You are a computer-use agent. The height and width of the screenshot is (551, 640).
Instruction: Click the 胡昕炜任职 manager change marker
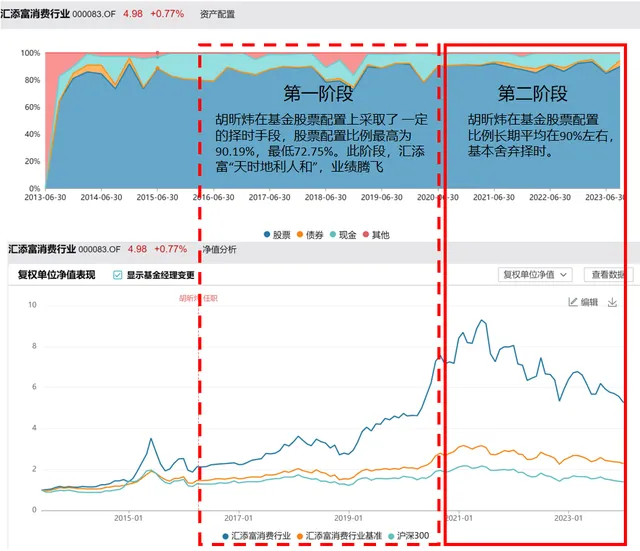(200, 298)
